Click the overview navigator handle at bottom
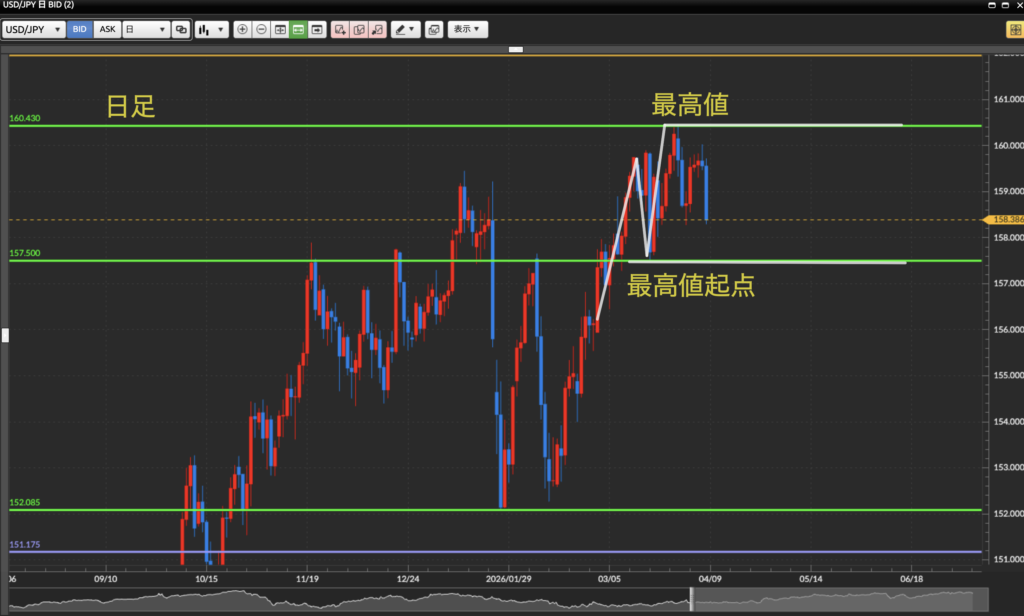The width and height of the screenshot is (1024, 616). point(691,600)
